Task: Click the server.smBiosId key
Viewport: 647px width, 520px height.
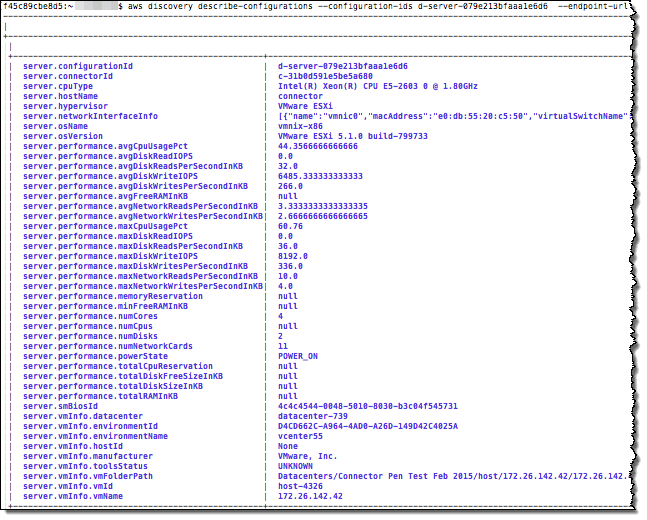Action: click(x=60, y=406)
